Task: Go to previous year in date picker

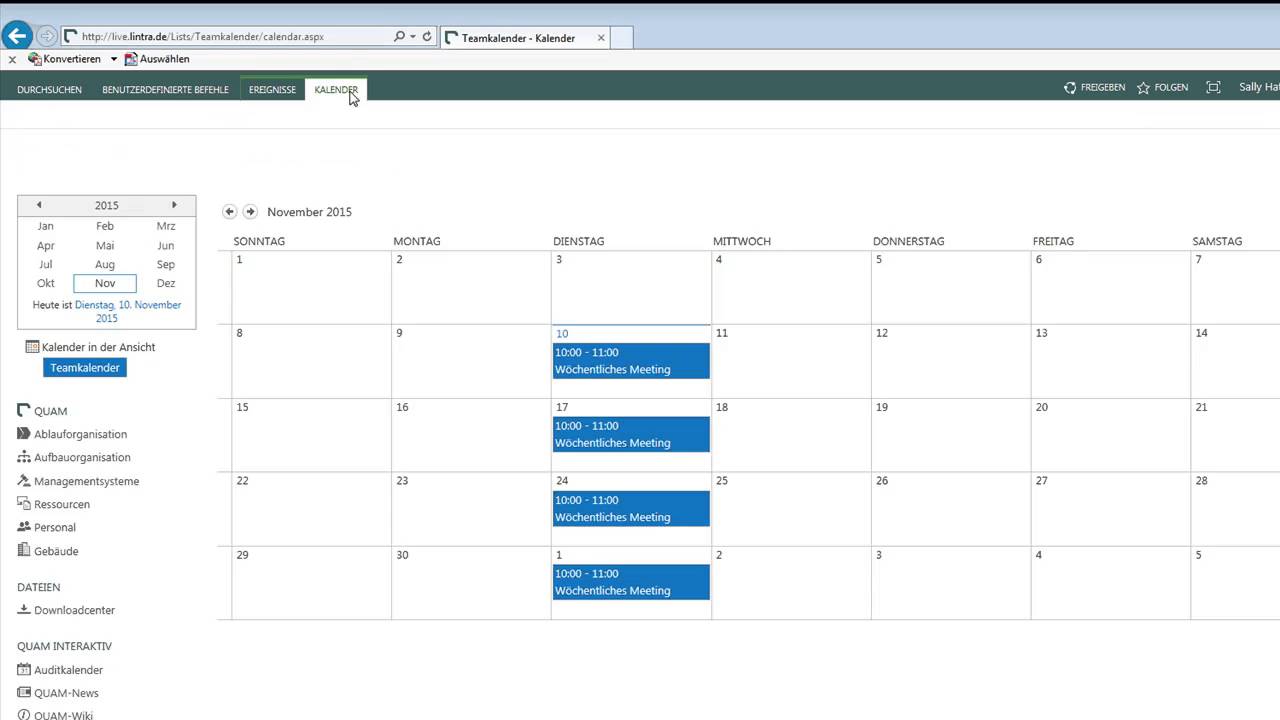Action: click(x=39, y=205)
